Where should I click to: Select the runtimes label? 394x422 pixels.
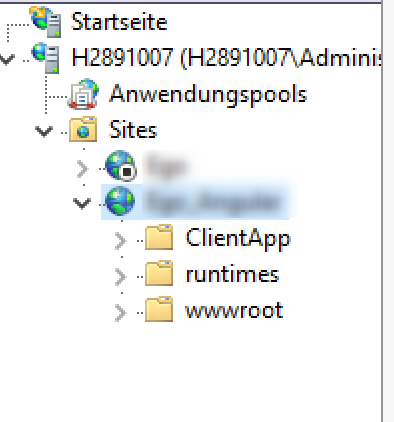click(x=232, y=274)
